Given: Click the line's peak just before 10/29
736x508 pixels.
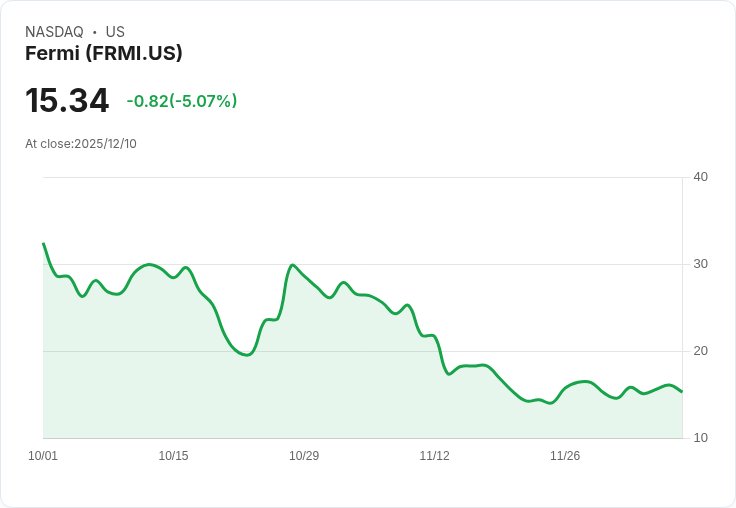Looking at the screenshot, I should click(x=292, y=265).
